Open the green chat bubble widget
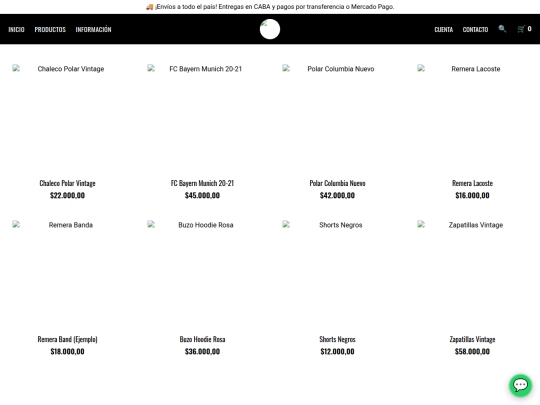This screenshot has height=405, width=540. coord(520,385)
